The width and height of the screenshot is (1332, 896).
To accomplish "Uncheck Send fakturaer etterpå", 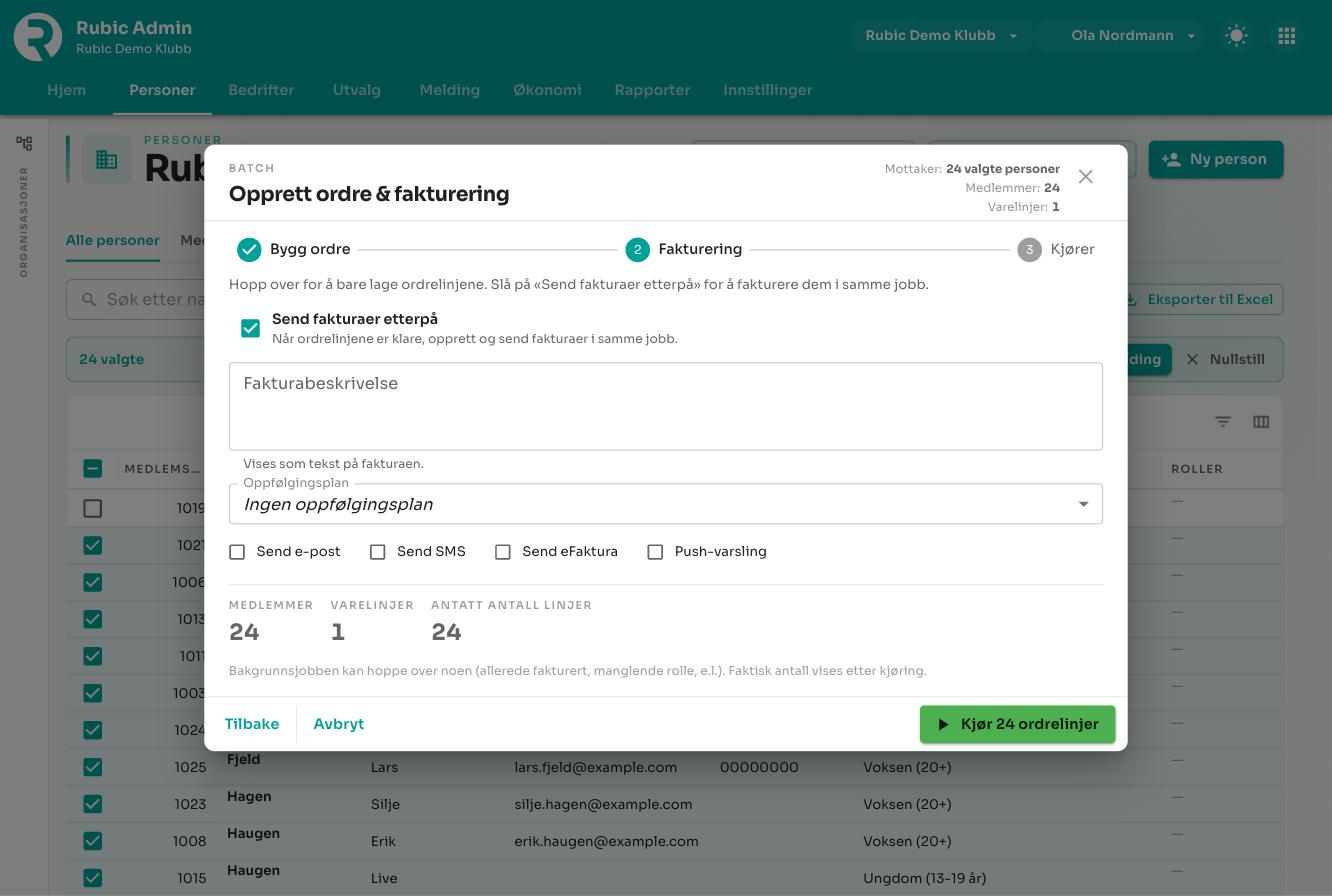I will point(250,328).
